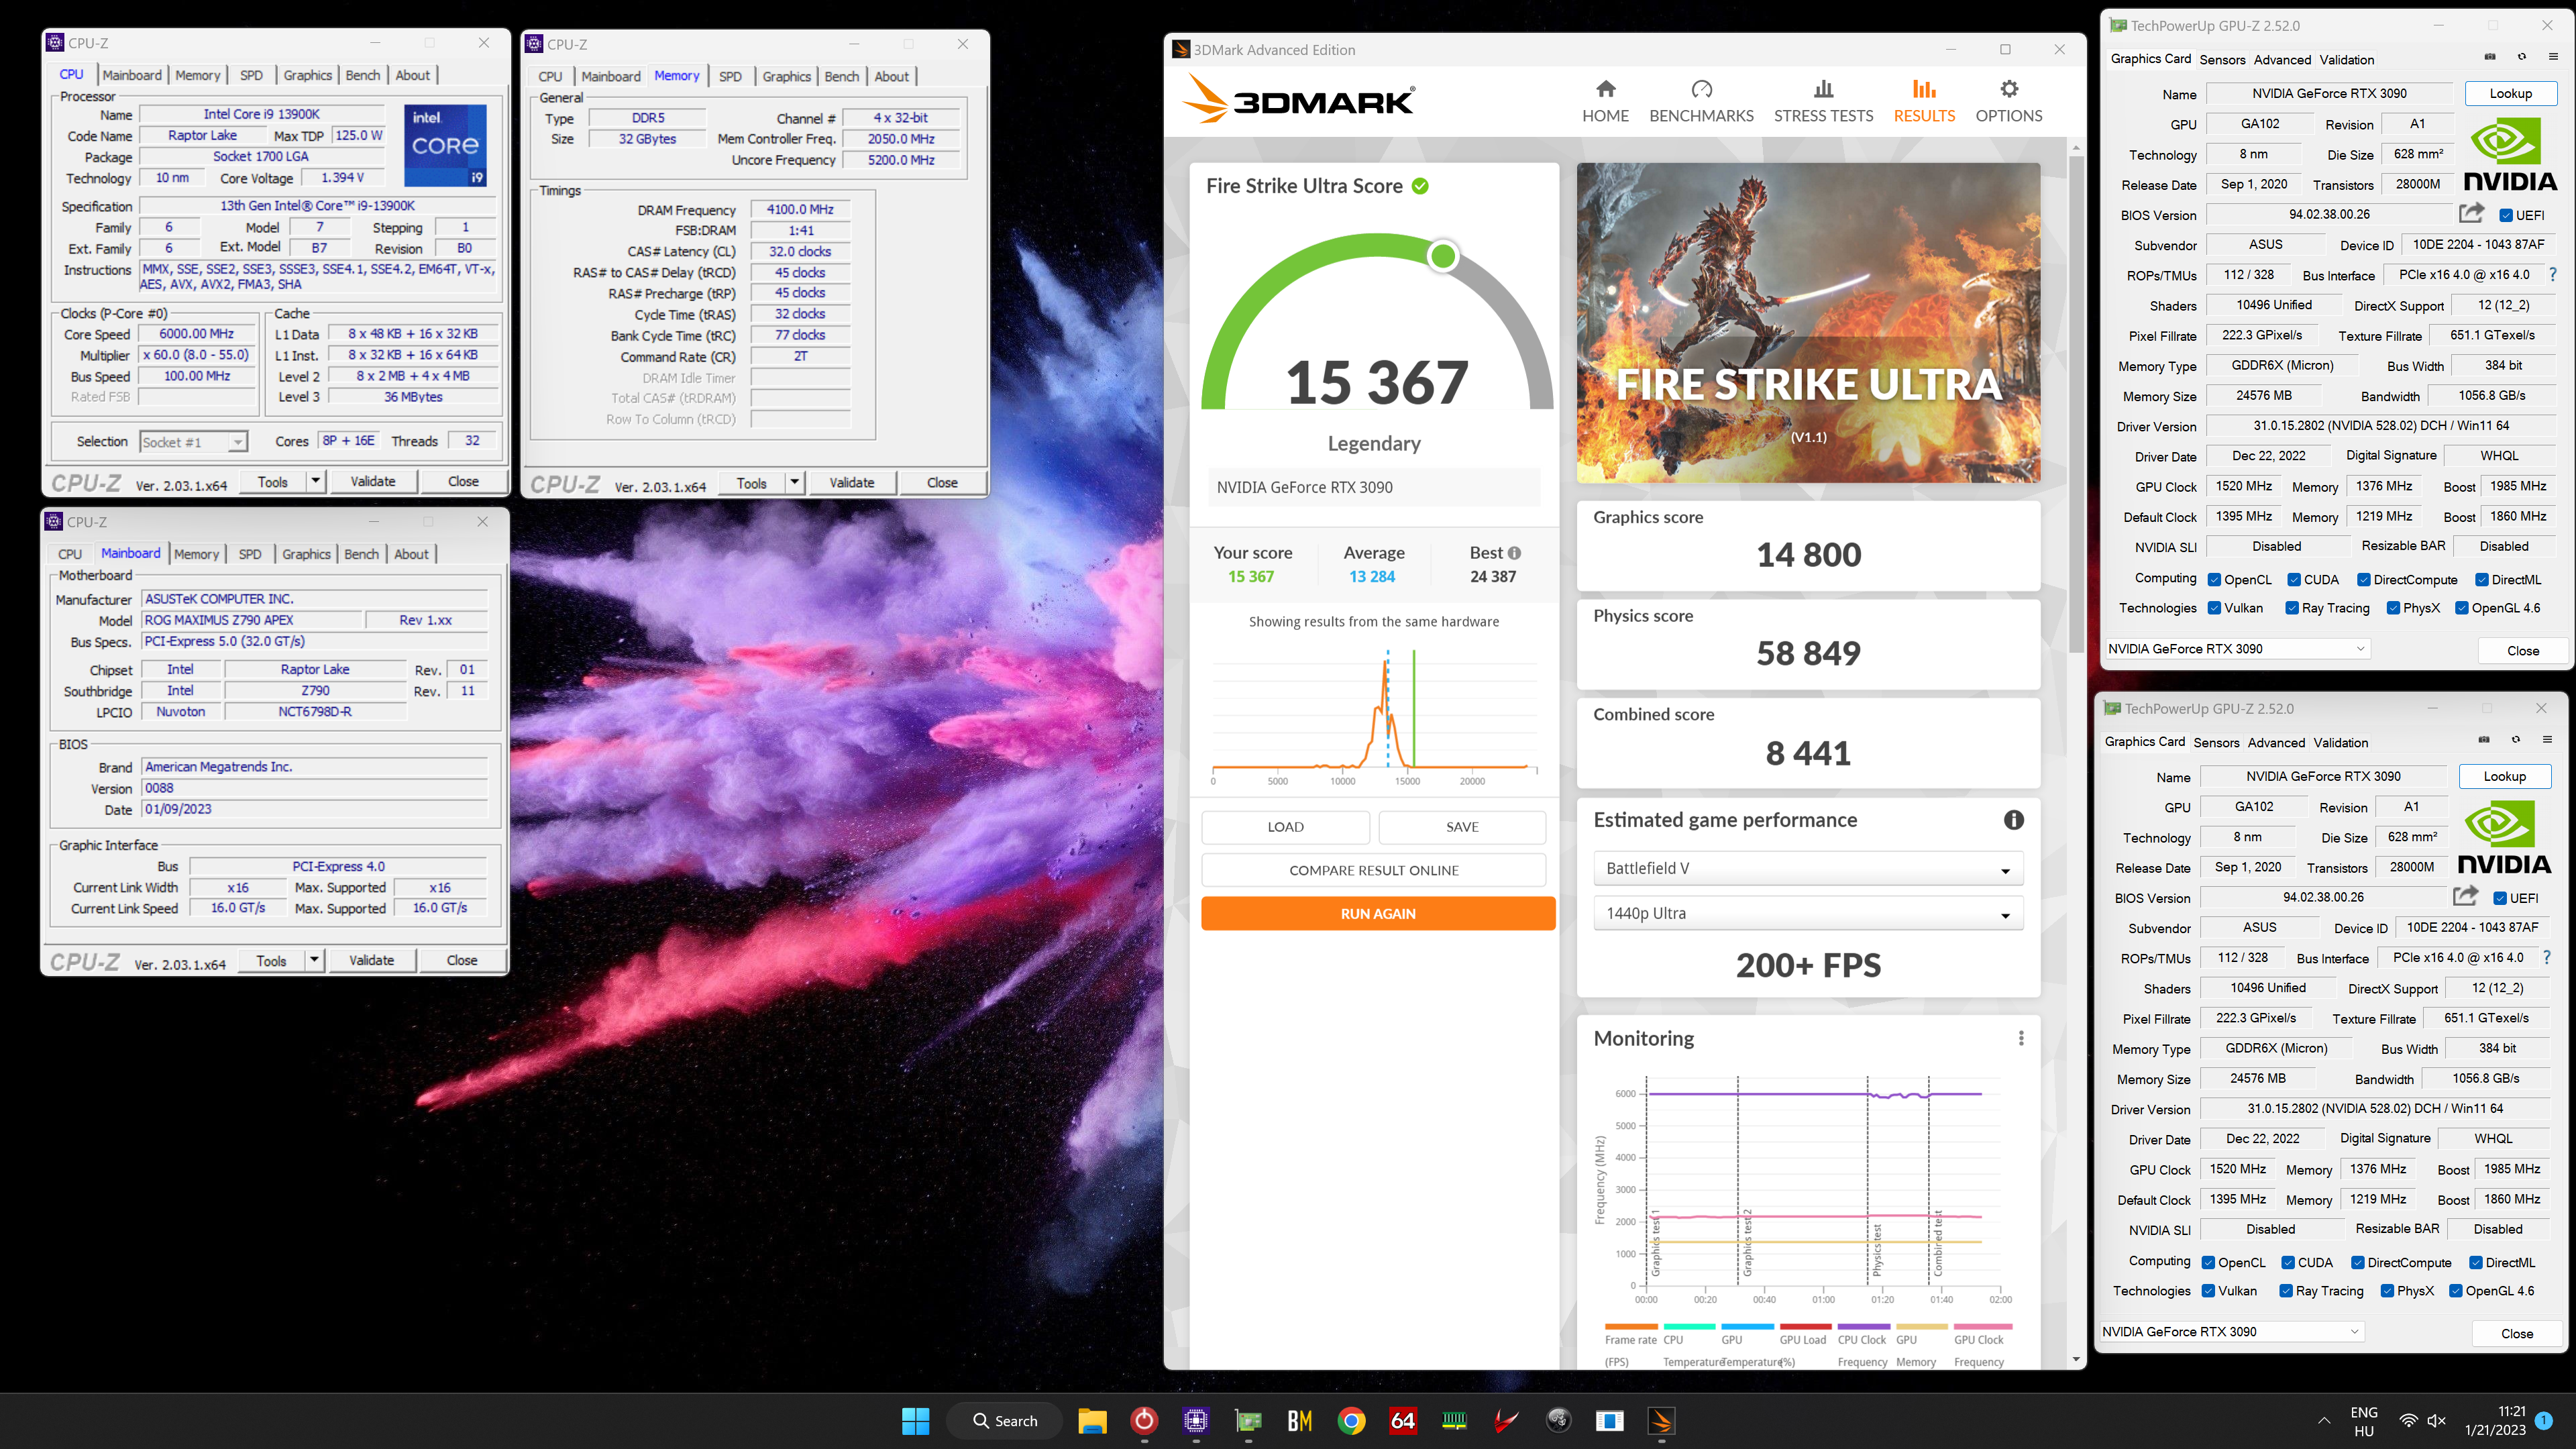Image resolution: width=2576 pixels, height=1449 pixels.
Task: Open the HOME section in 3DMark
Action: point(1605,101)
